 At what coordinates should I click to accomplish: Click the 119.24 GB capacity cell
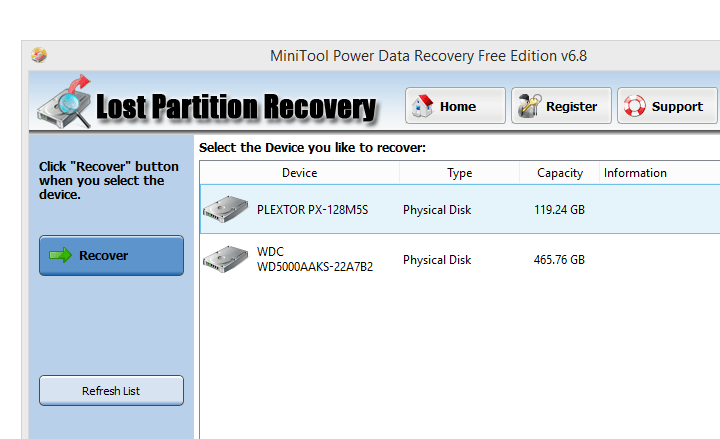click(559, 210)
